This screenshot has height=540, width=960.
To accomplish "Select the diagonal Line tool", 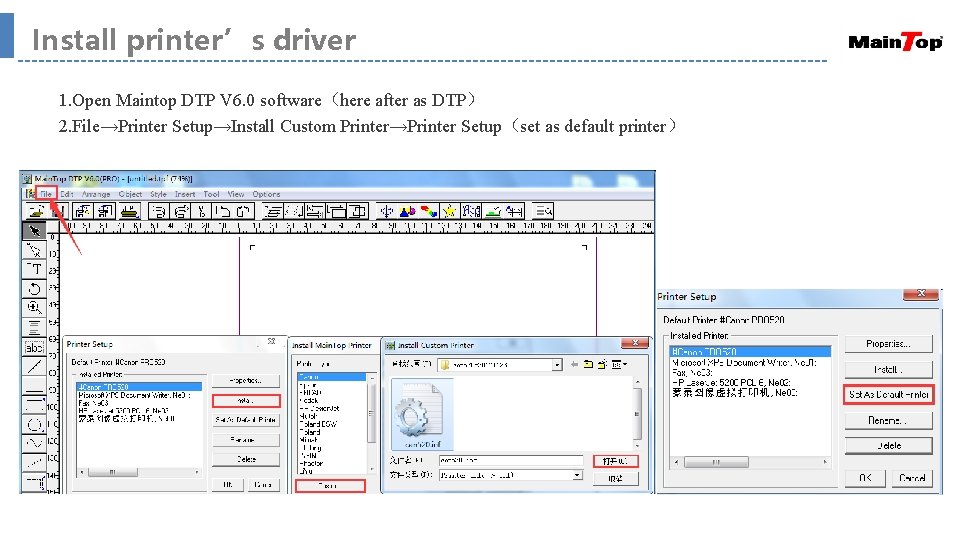I will (34, 366).
